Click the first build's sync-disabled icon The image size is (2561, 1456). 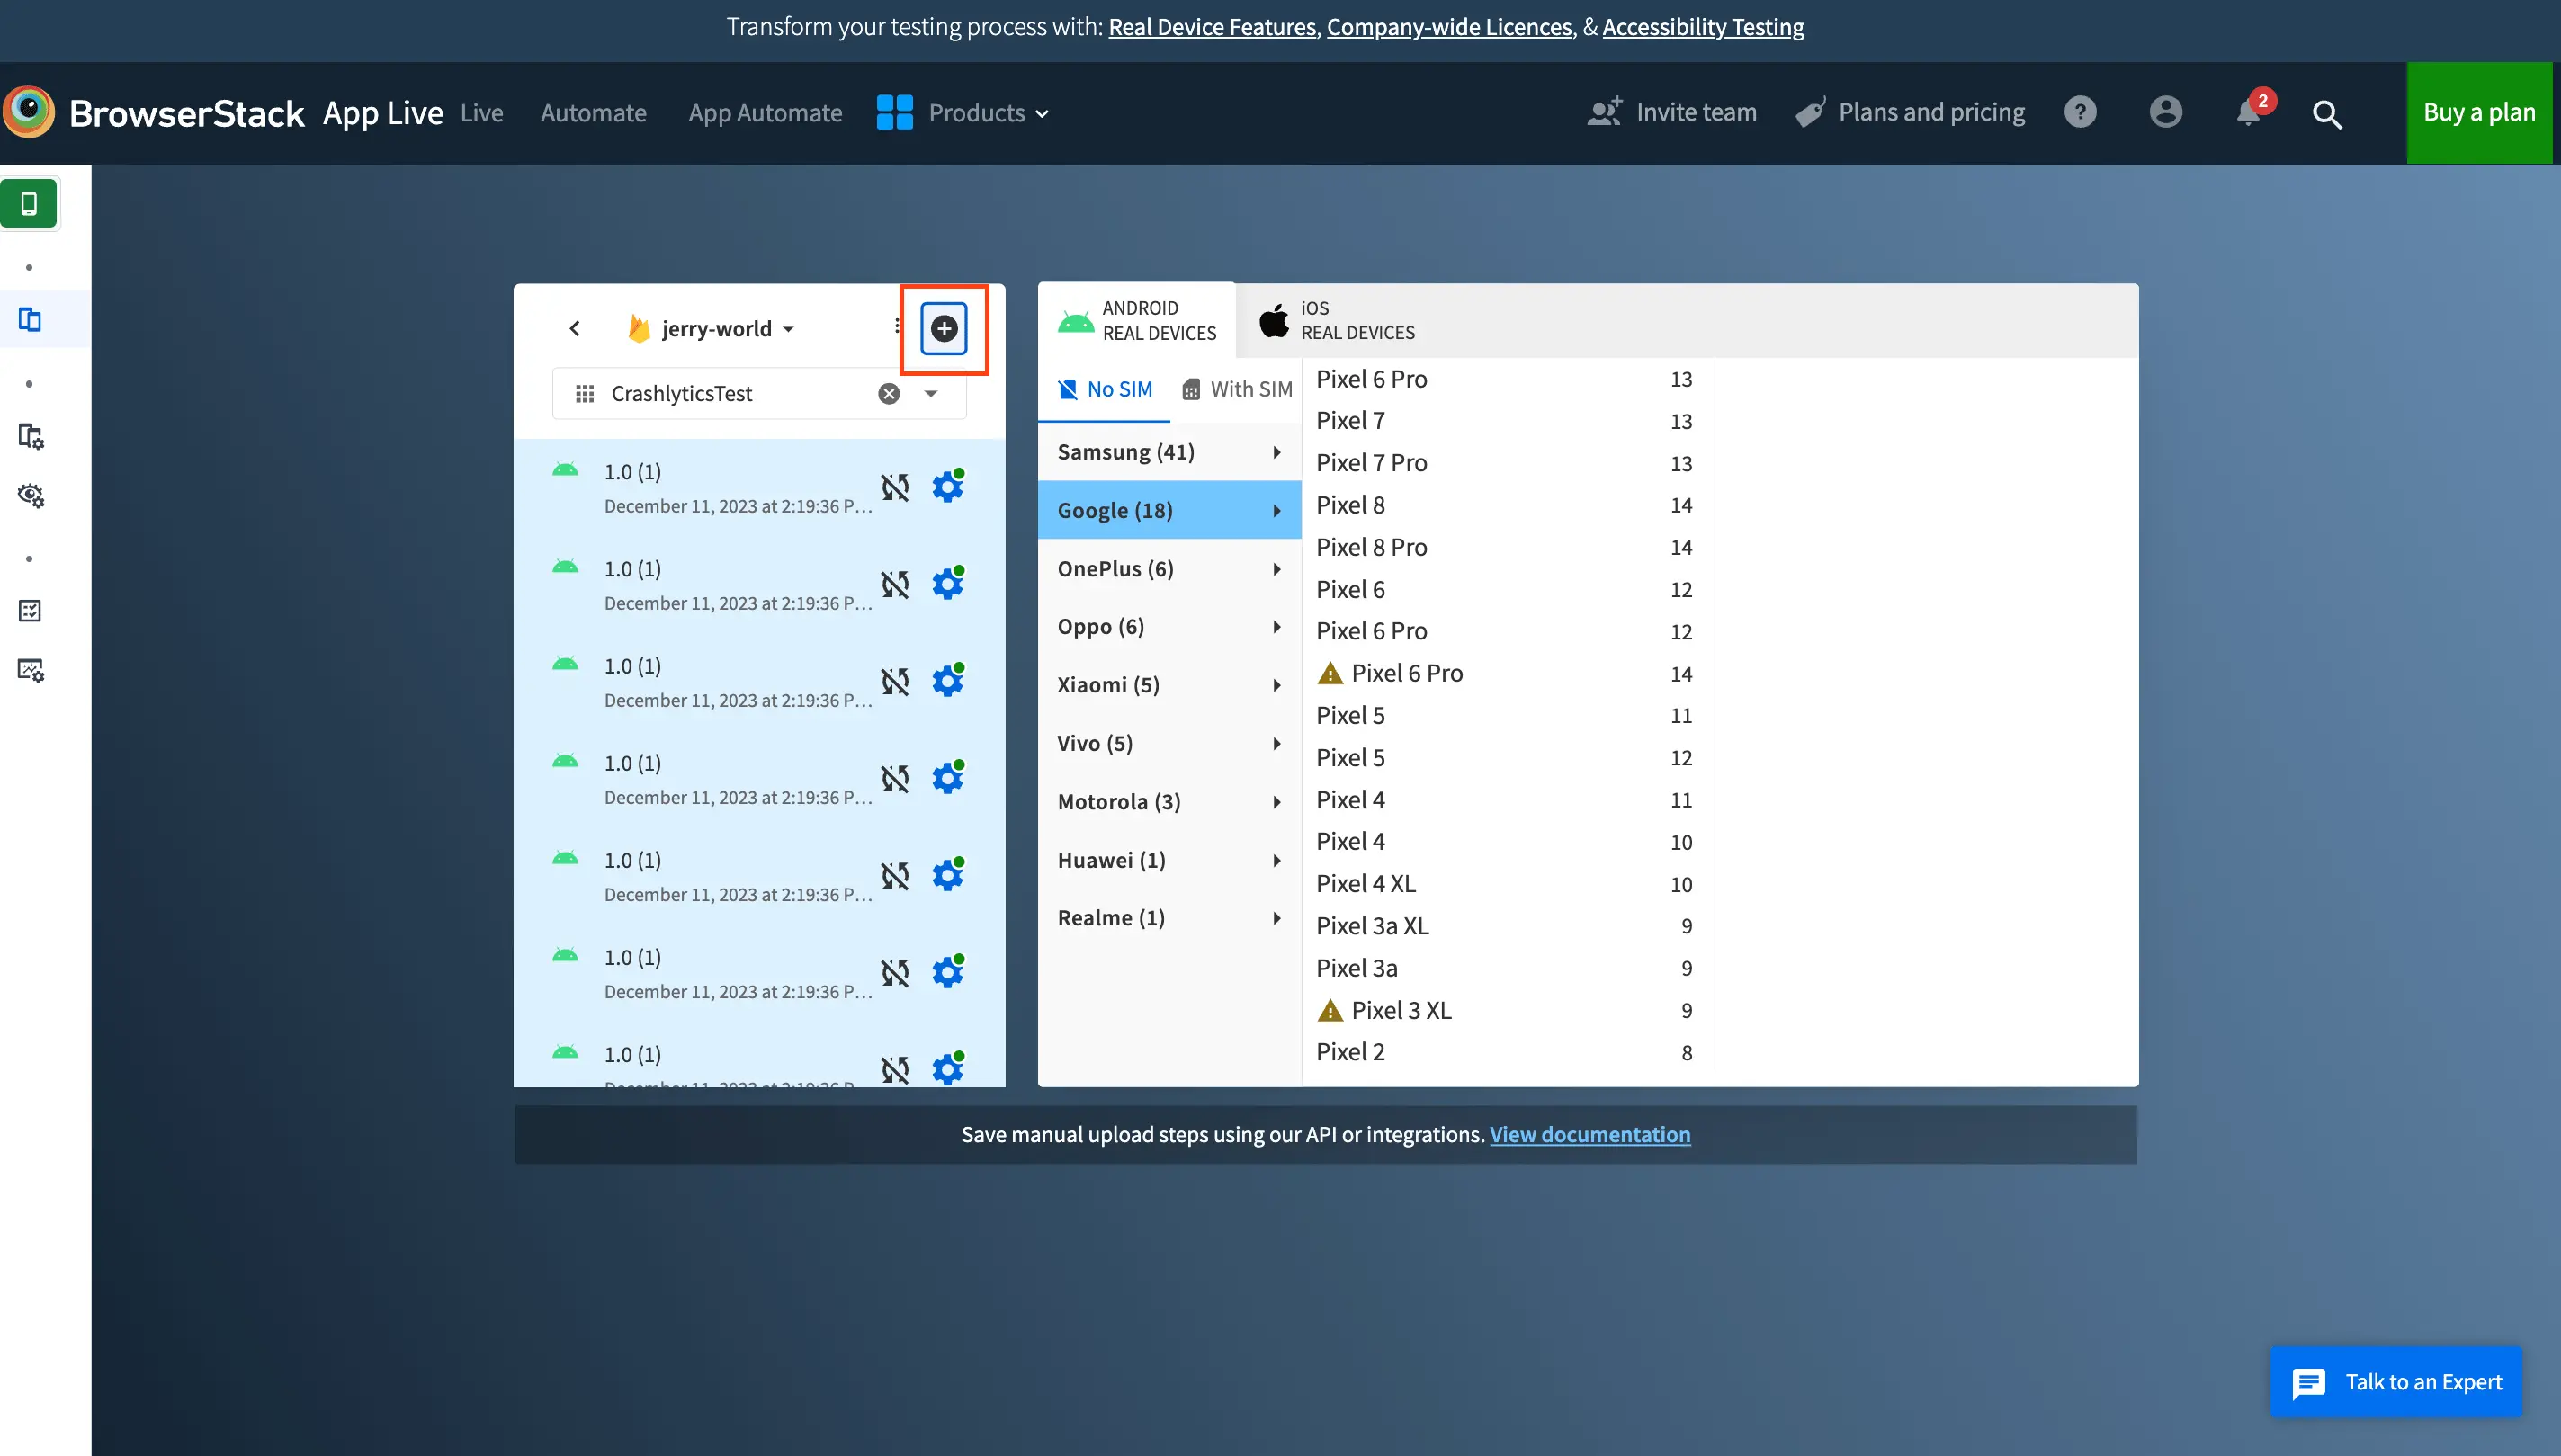(x=895, y=487)
